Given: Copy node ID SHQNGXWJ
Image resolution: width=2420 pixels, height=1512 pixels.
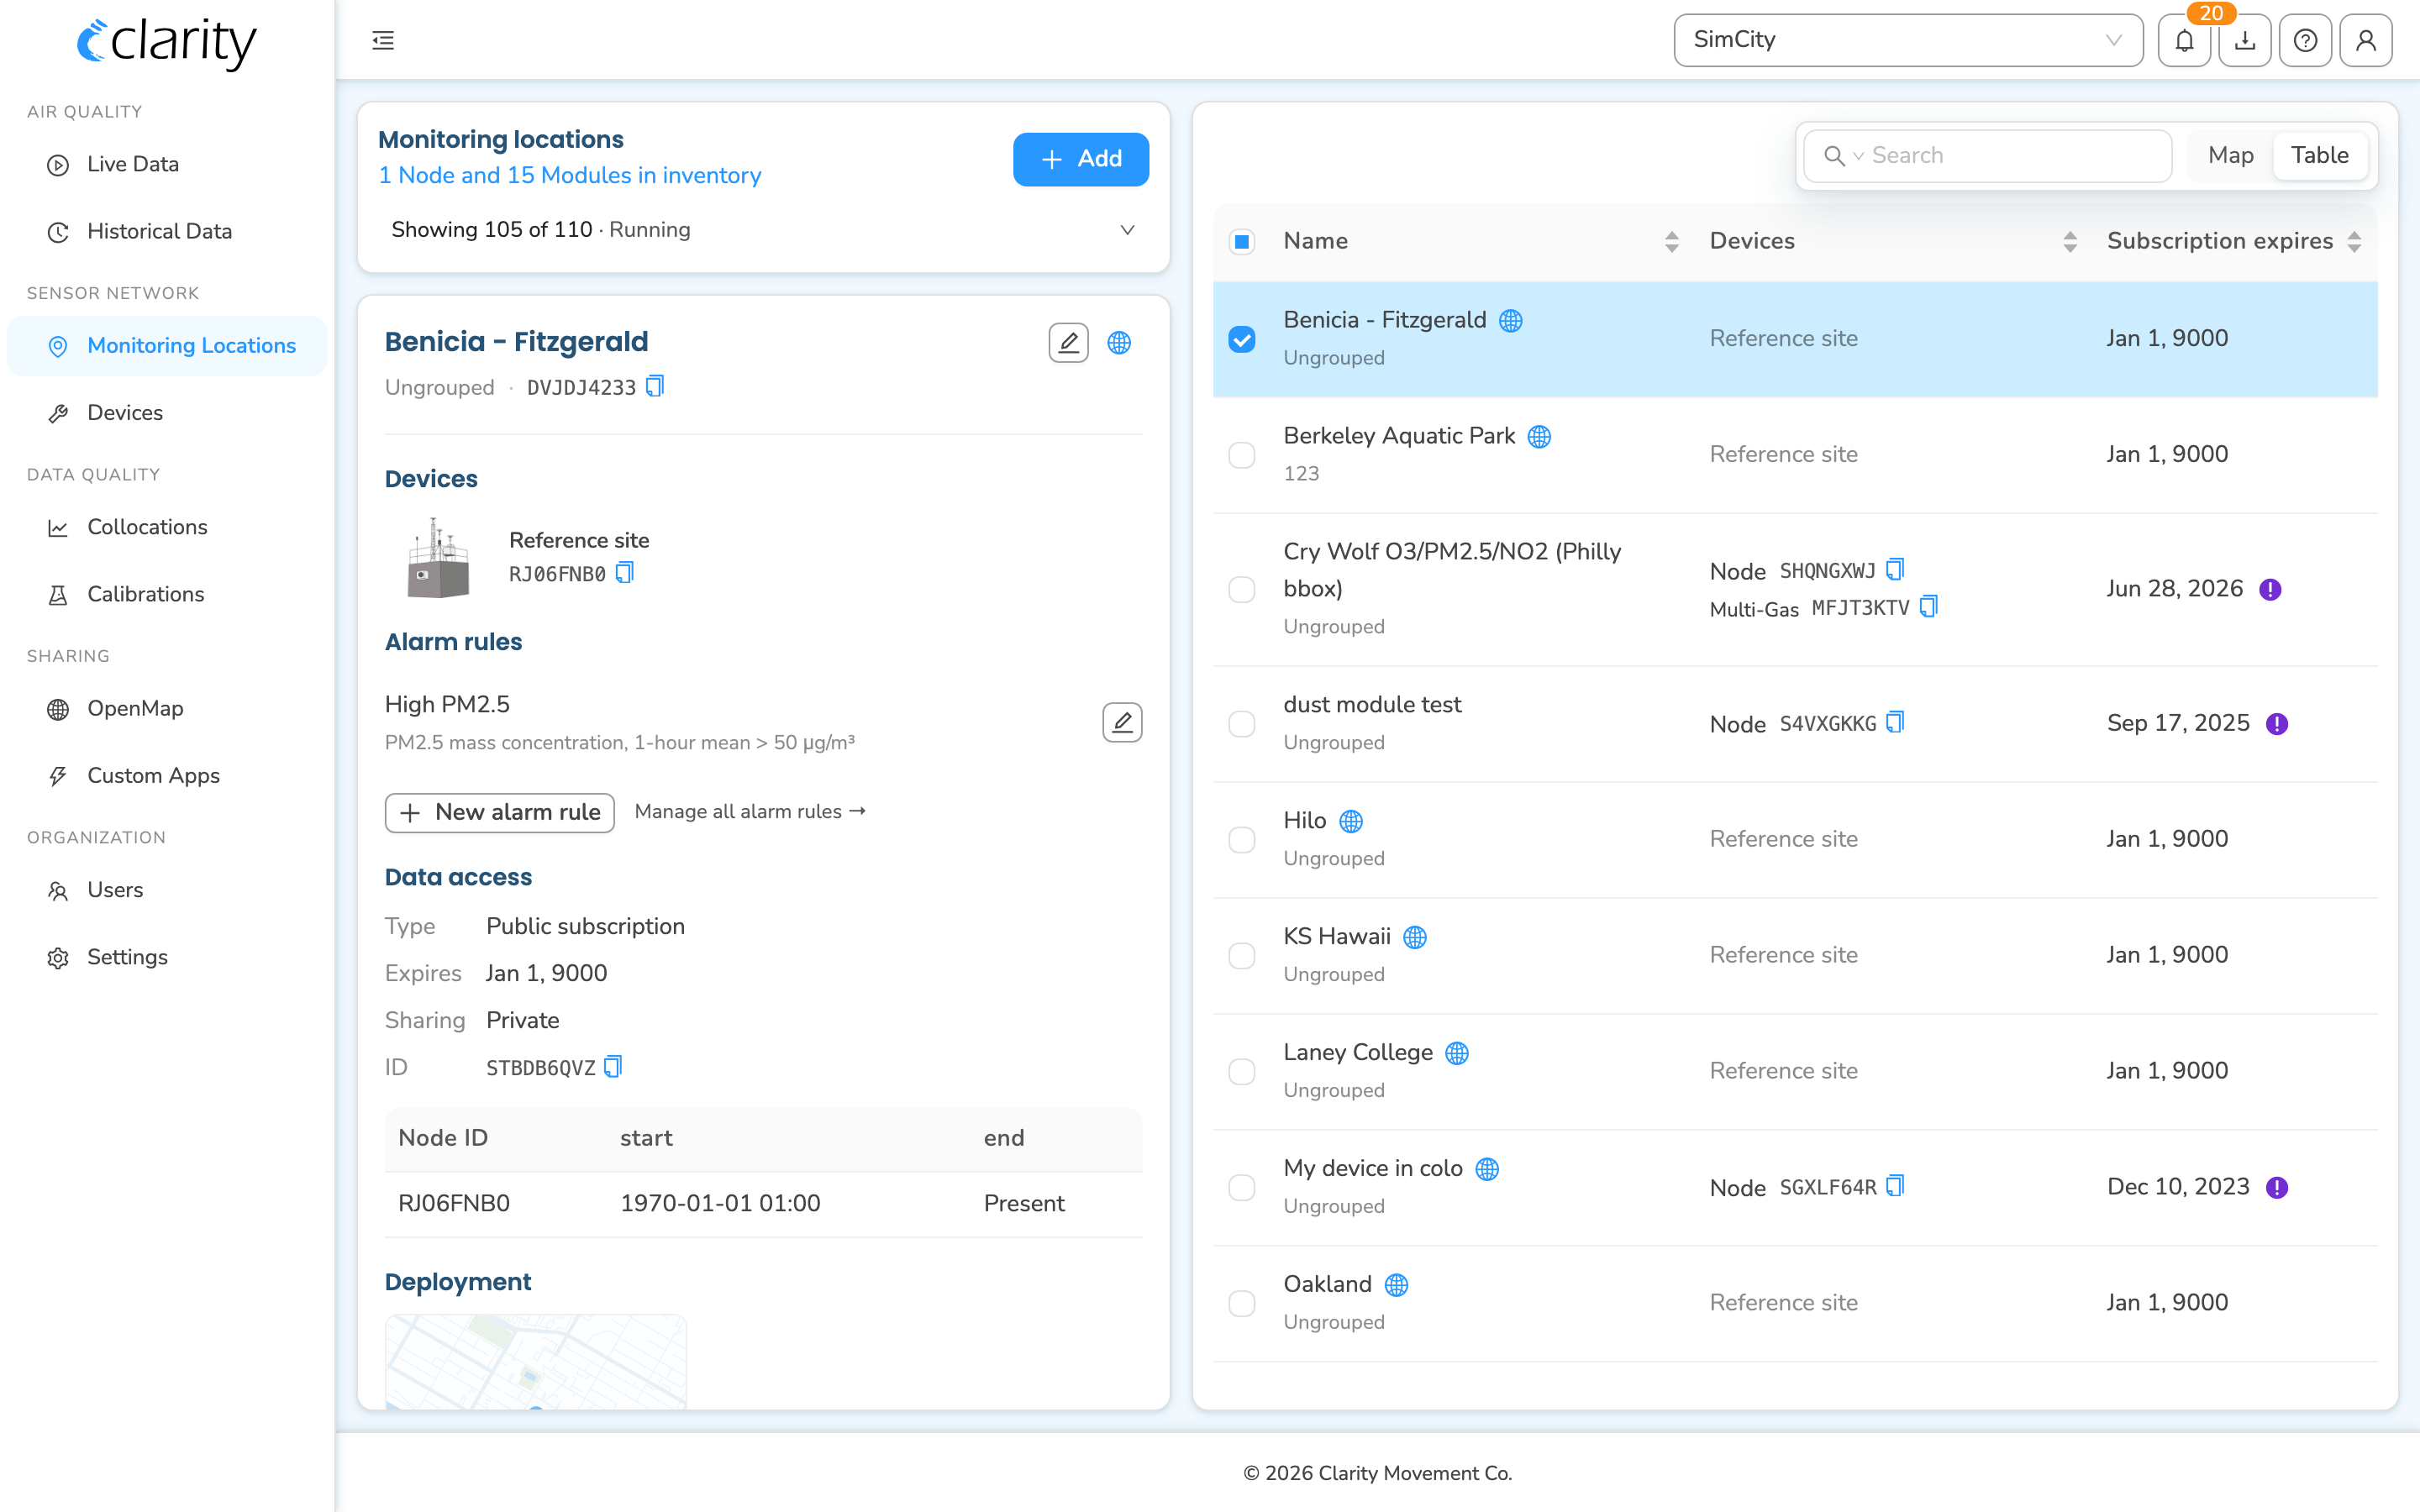Looking at the screenshot, I should tap(1895, 570).
